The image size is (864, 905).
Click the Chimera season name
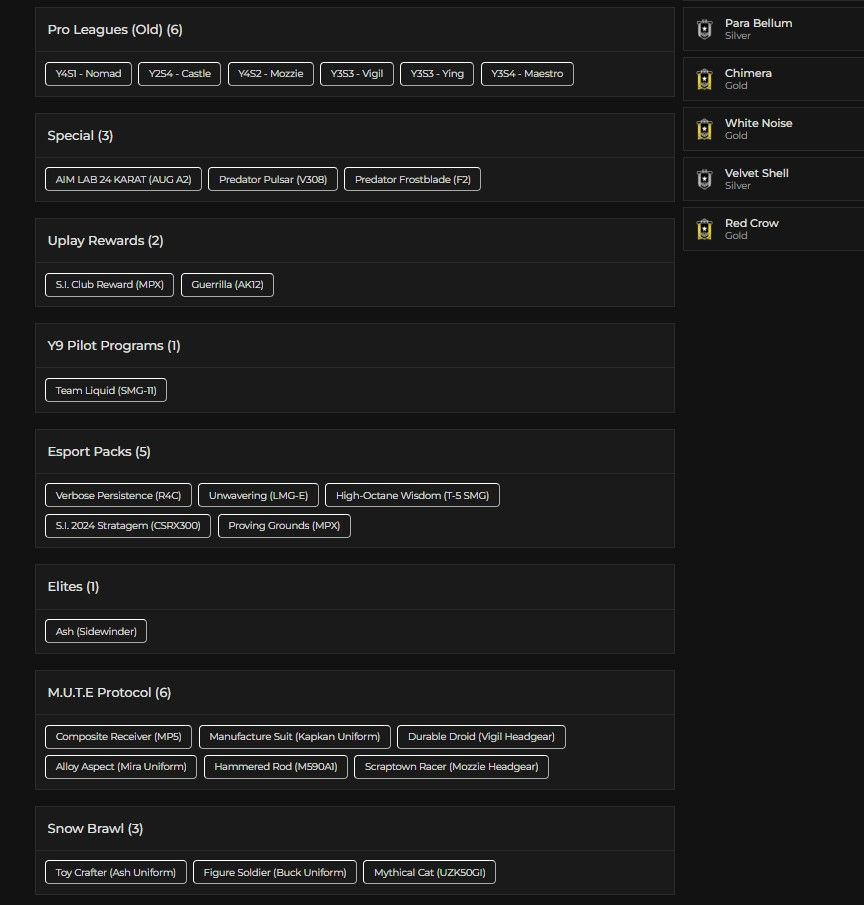[x=748, y=73]
